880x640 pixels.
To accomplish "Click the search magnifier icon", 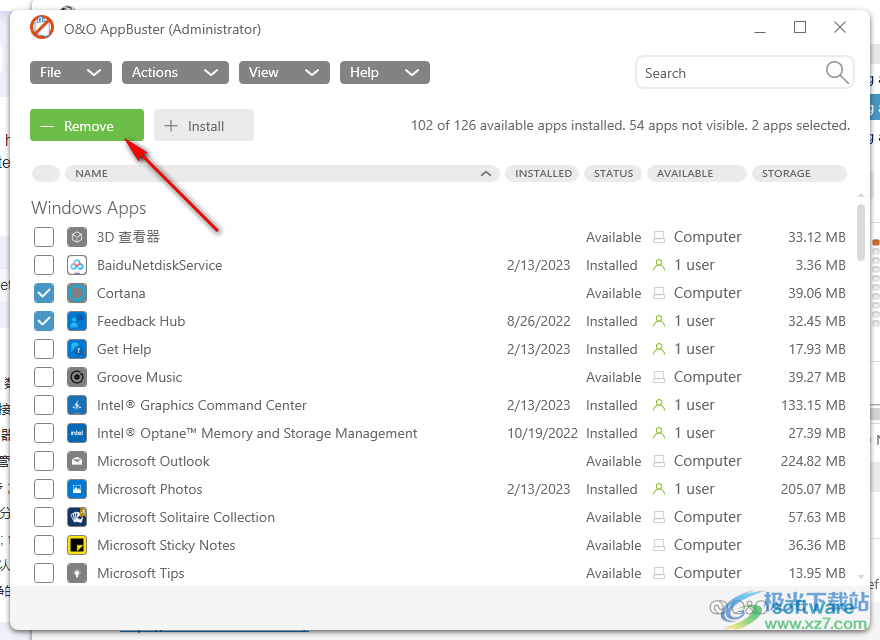I will [837, 72].
